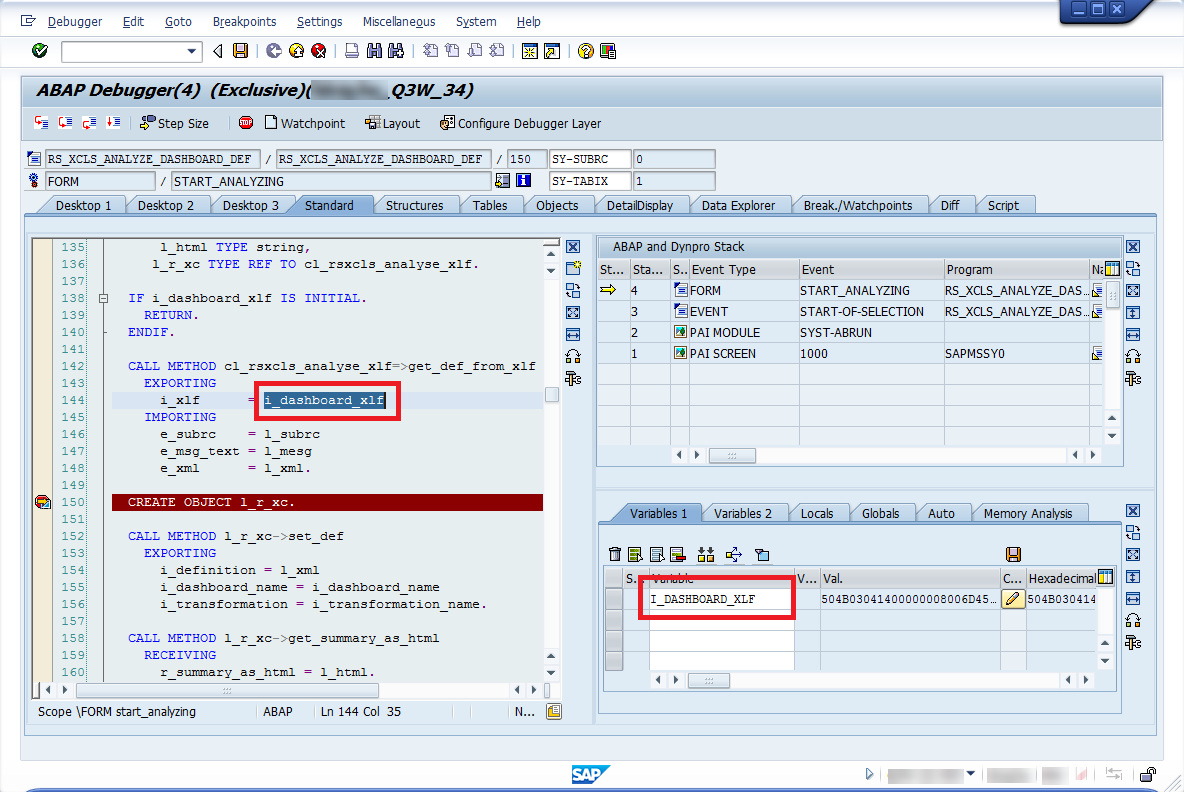The image size is (1184, 792).
Task: Click the Watchpoint button
Action: 305,123
